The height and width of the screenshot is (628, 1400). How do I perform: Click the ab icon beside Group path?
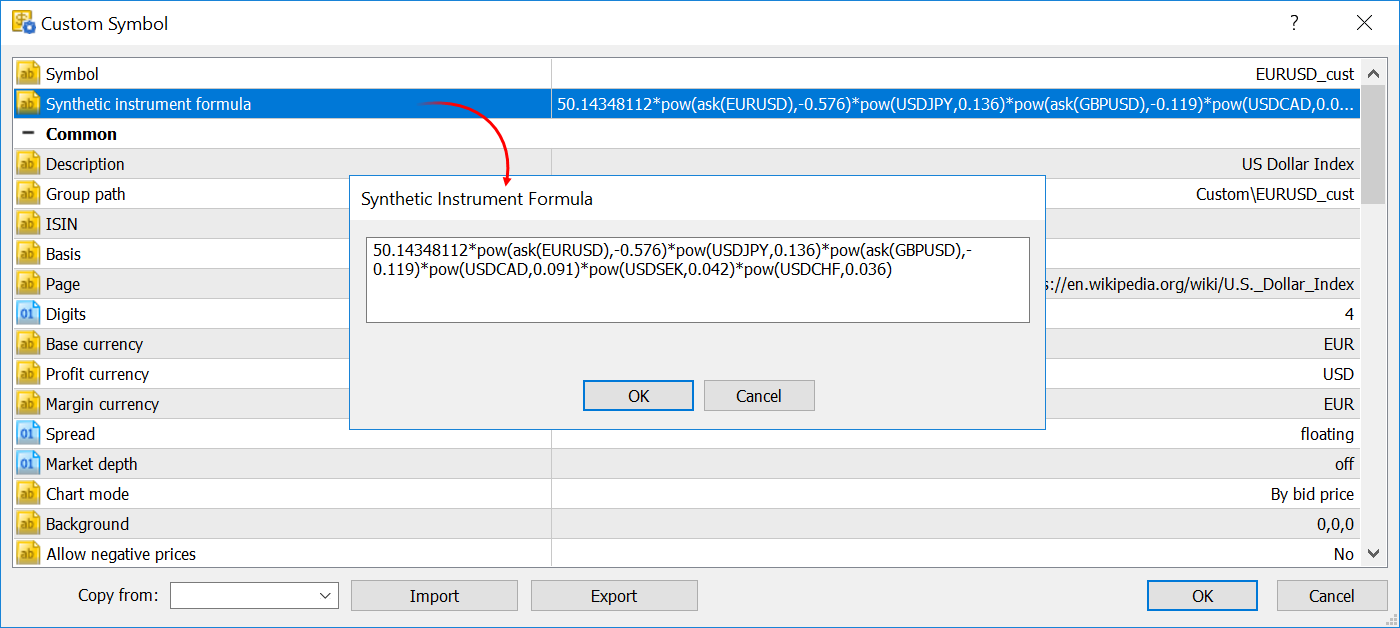point(26,193)
